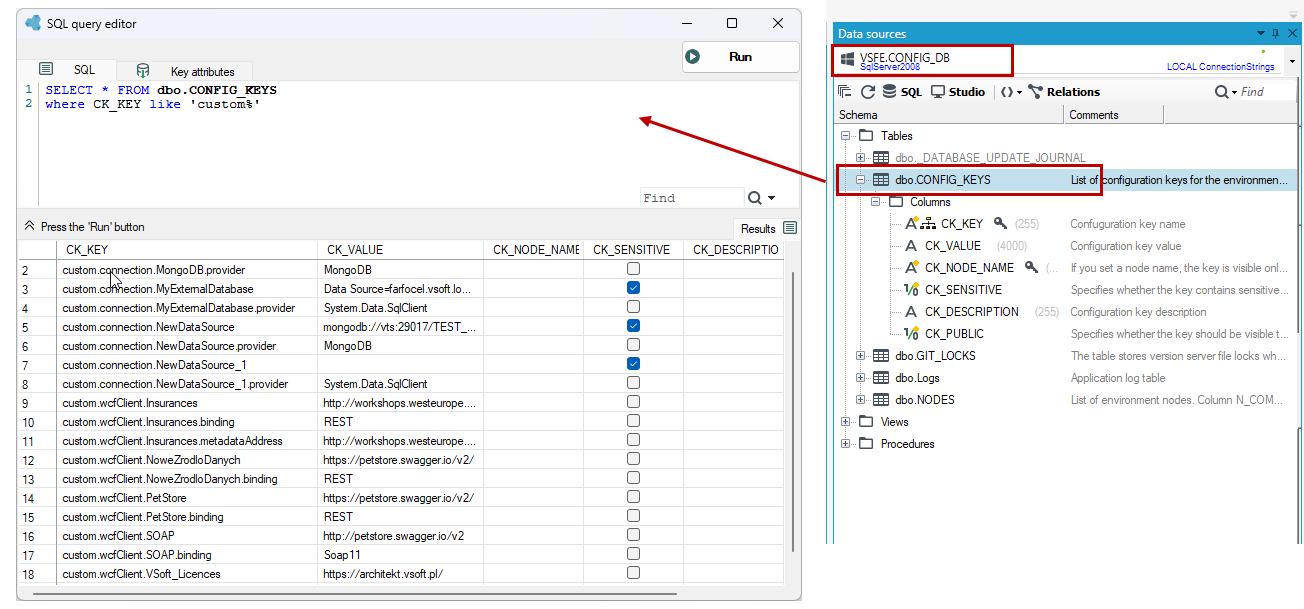
Task: Toggle CK_SENSITIVE for custom.connection.MongoDB.provider
Action: pyautogui.click(x=633, y=269)
